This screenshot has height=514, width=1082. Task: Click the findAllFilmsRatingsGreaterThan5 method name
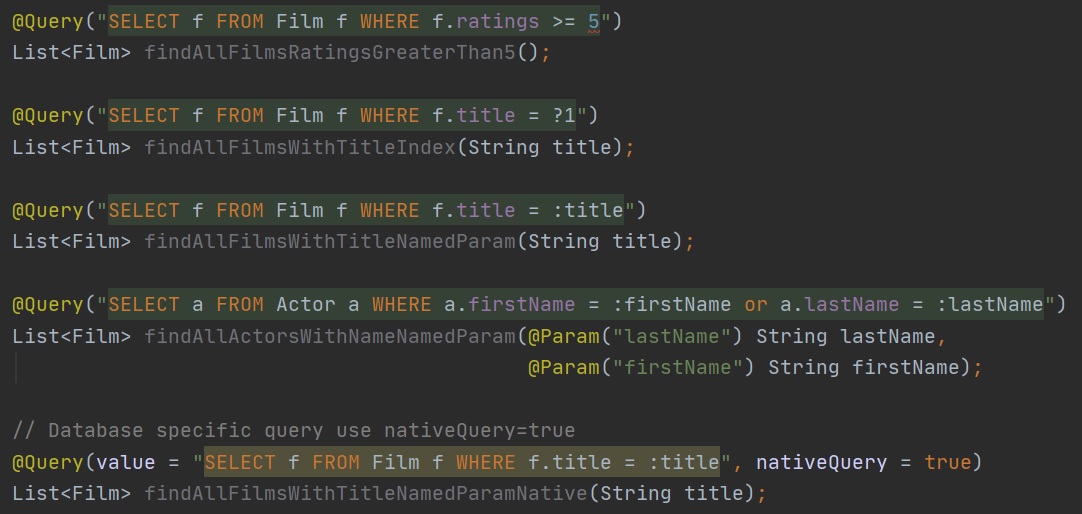coord(330,52)
